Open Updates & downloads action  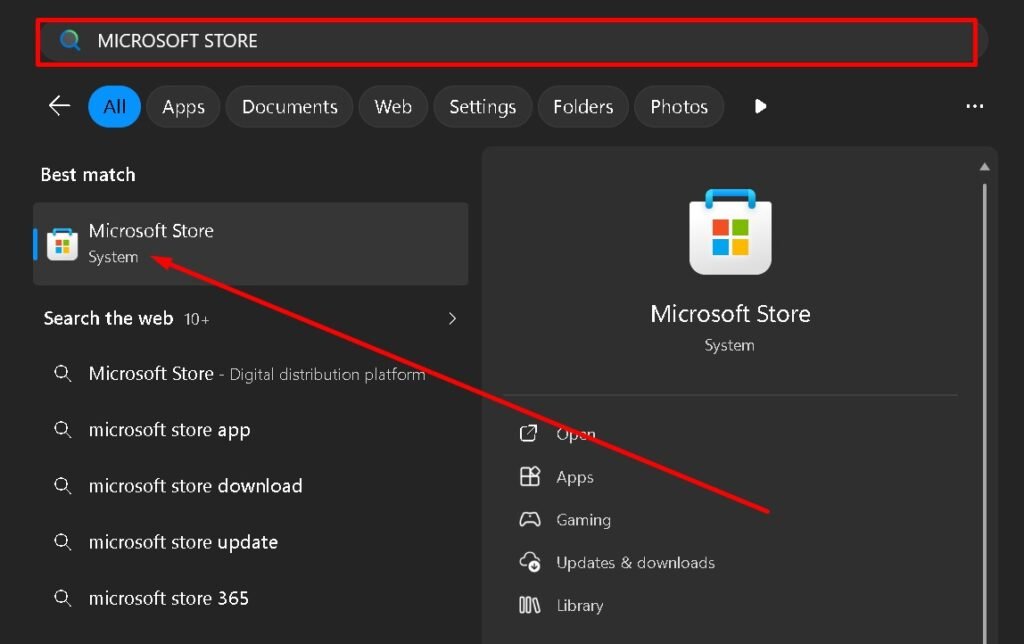point(635,562)
